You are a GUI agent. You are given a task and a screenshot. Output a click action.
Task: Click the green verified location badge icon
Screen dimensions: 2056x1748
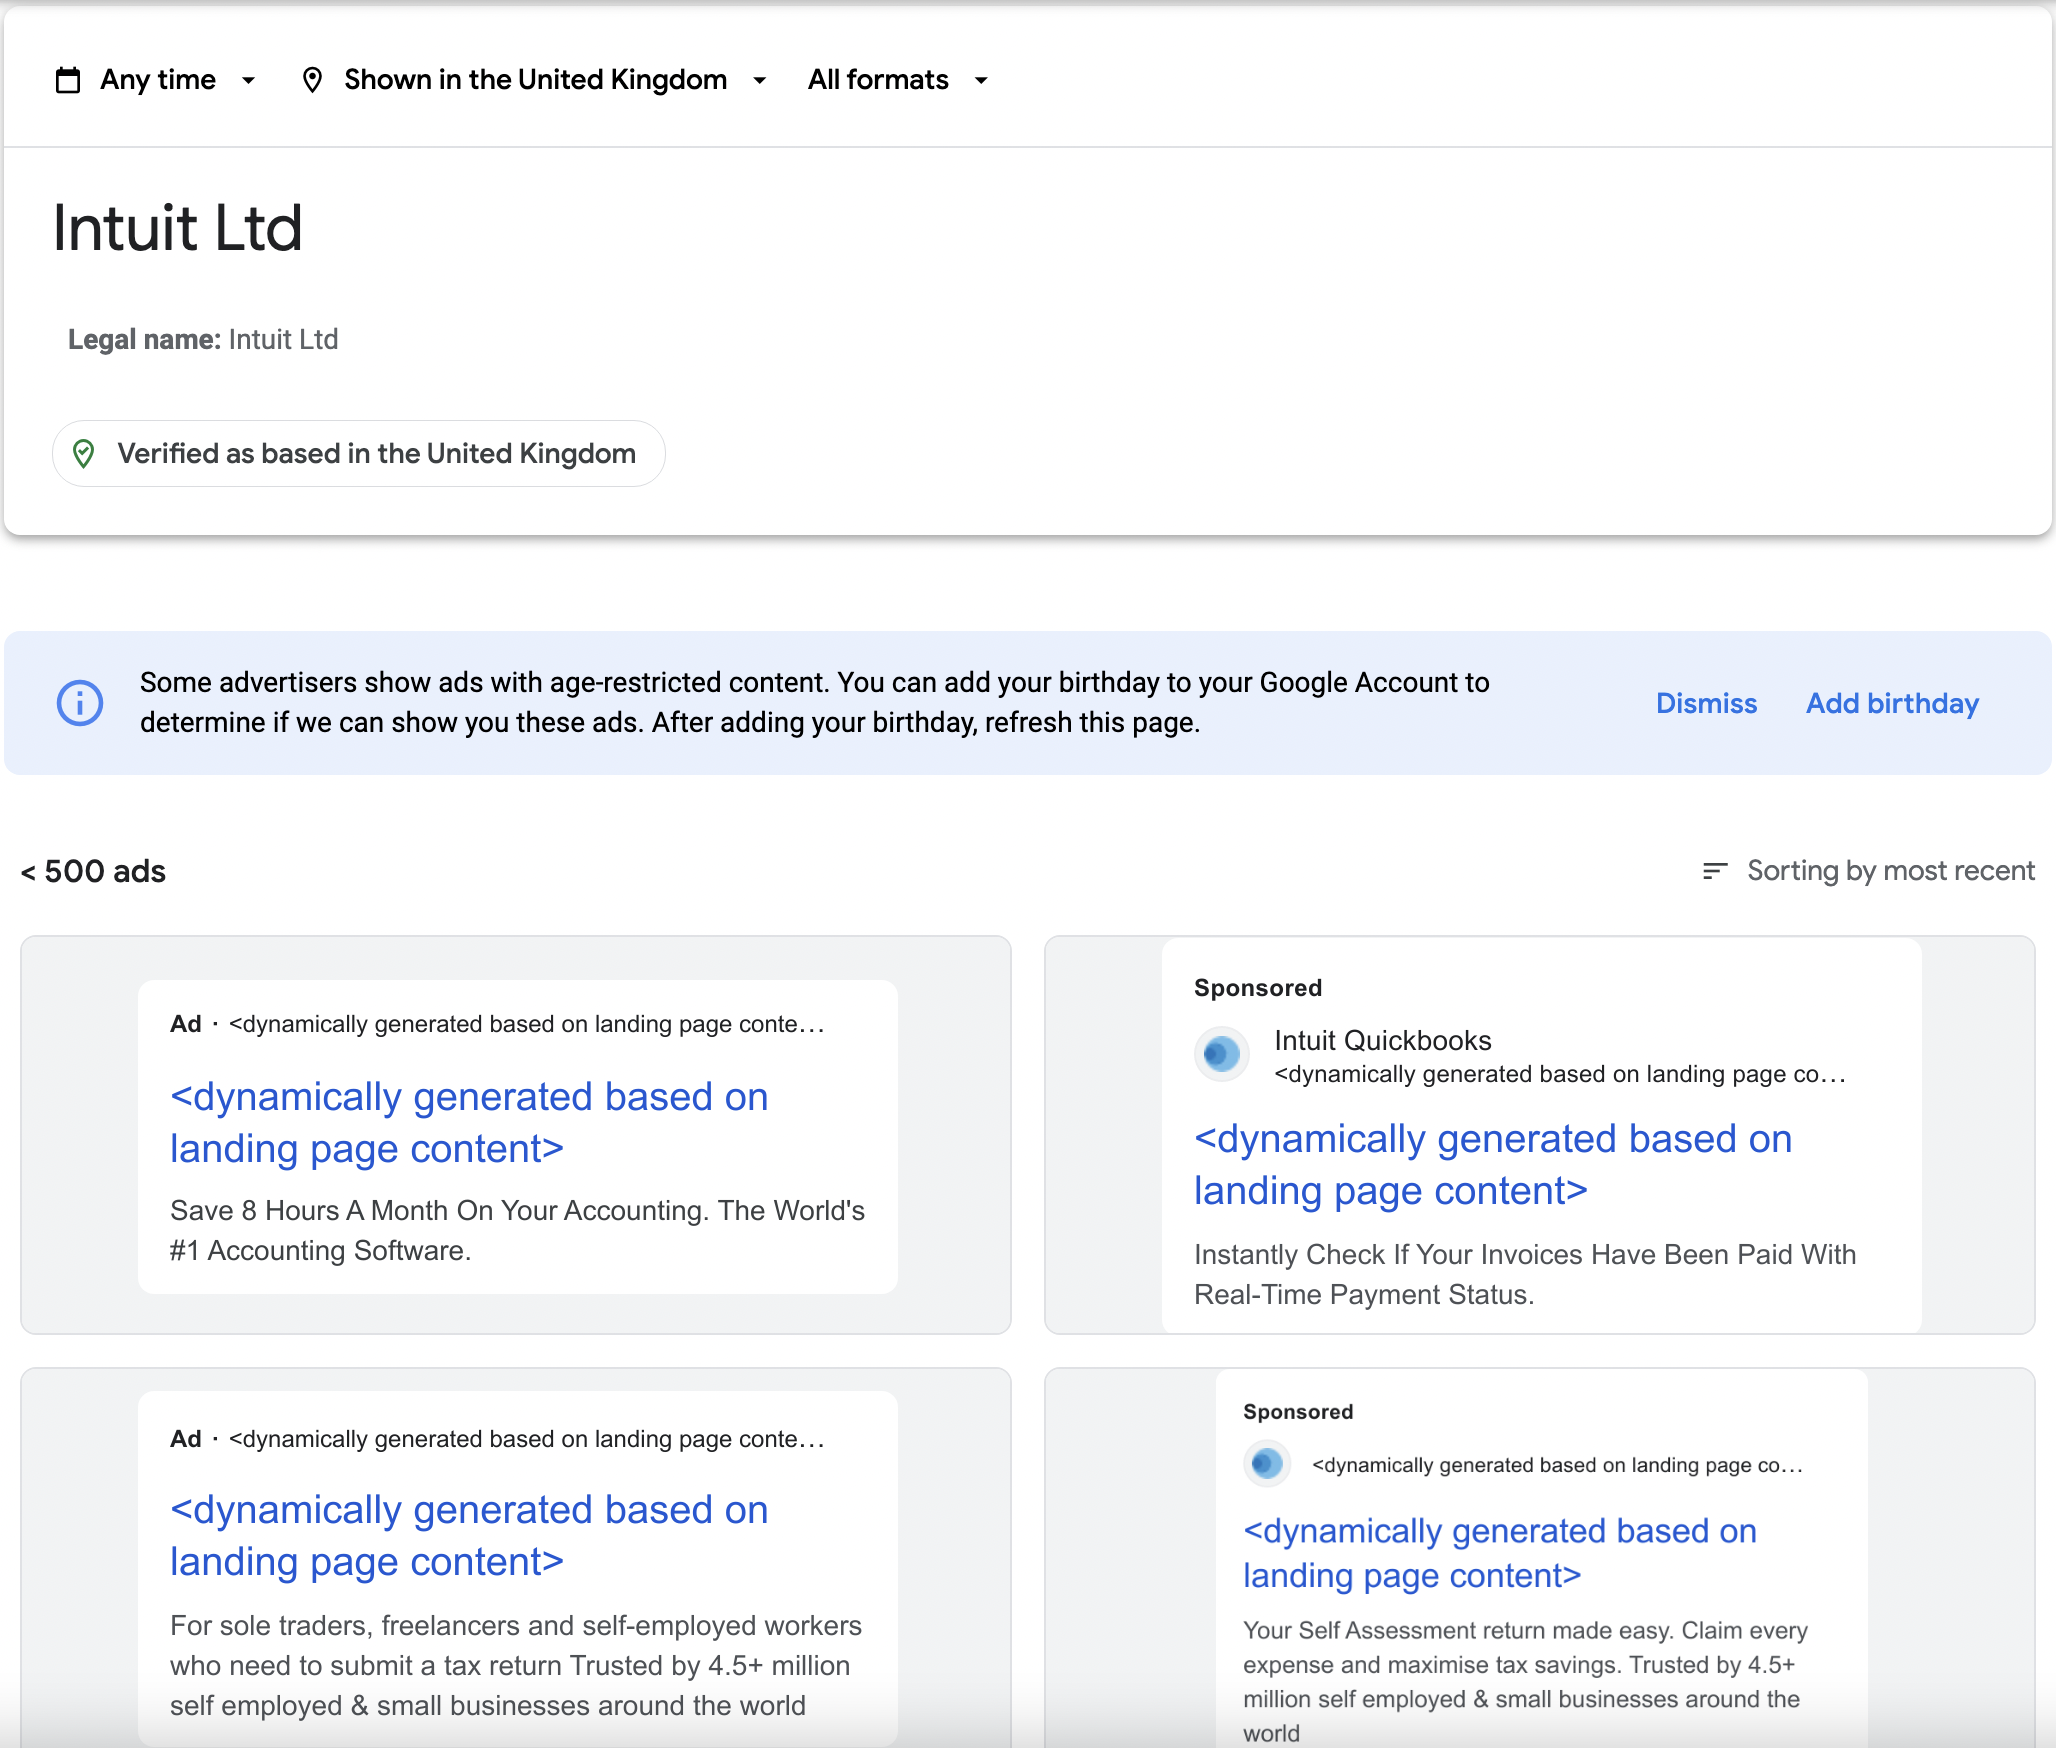click(84, 454)
